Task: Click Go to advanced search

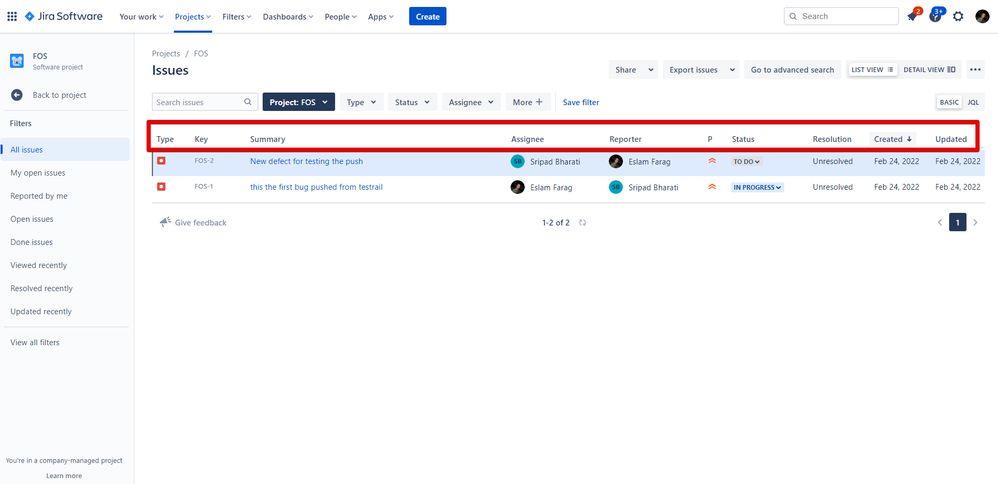Action: [792, 70]
